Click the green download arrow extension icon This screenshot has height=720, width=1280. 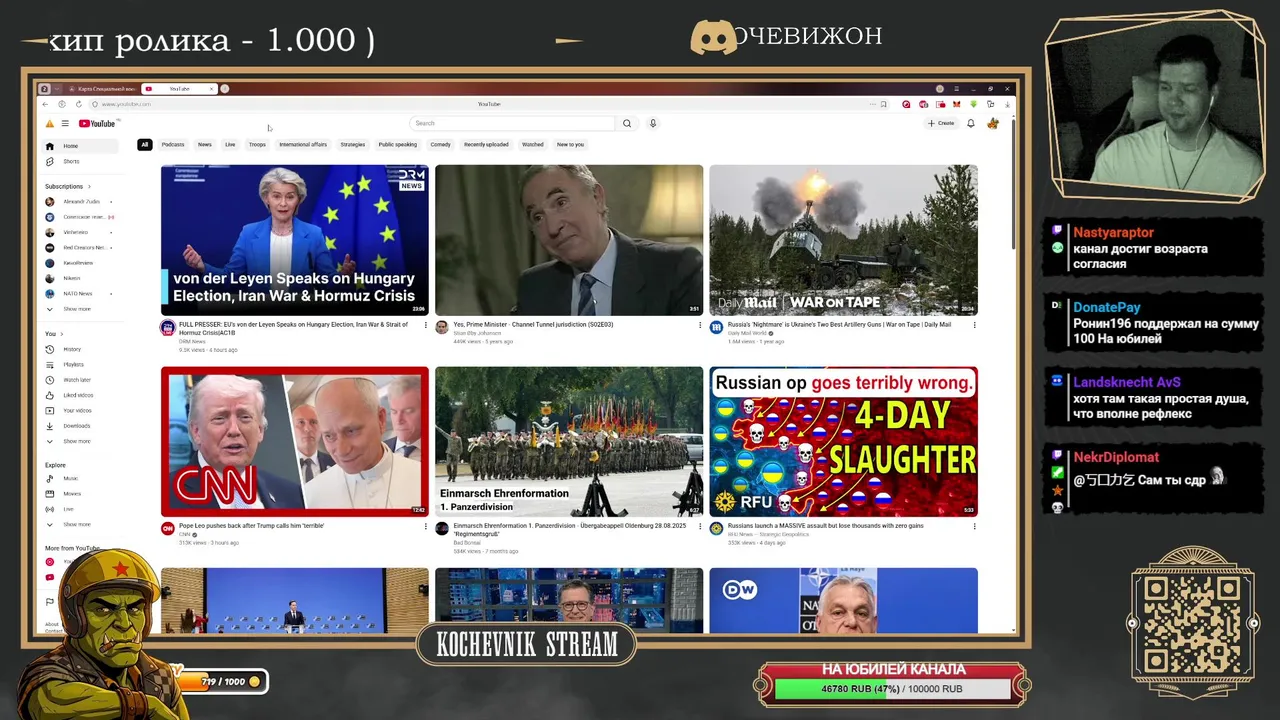tap(973, 104)
